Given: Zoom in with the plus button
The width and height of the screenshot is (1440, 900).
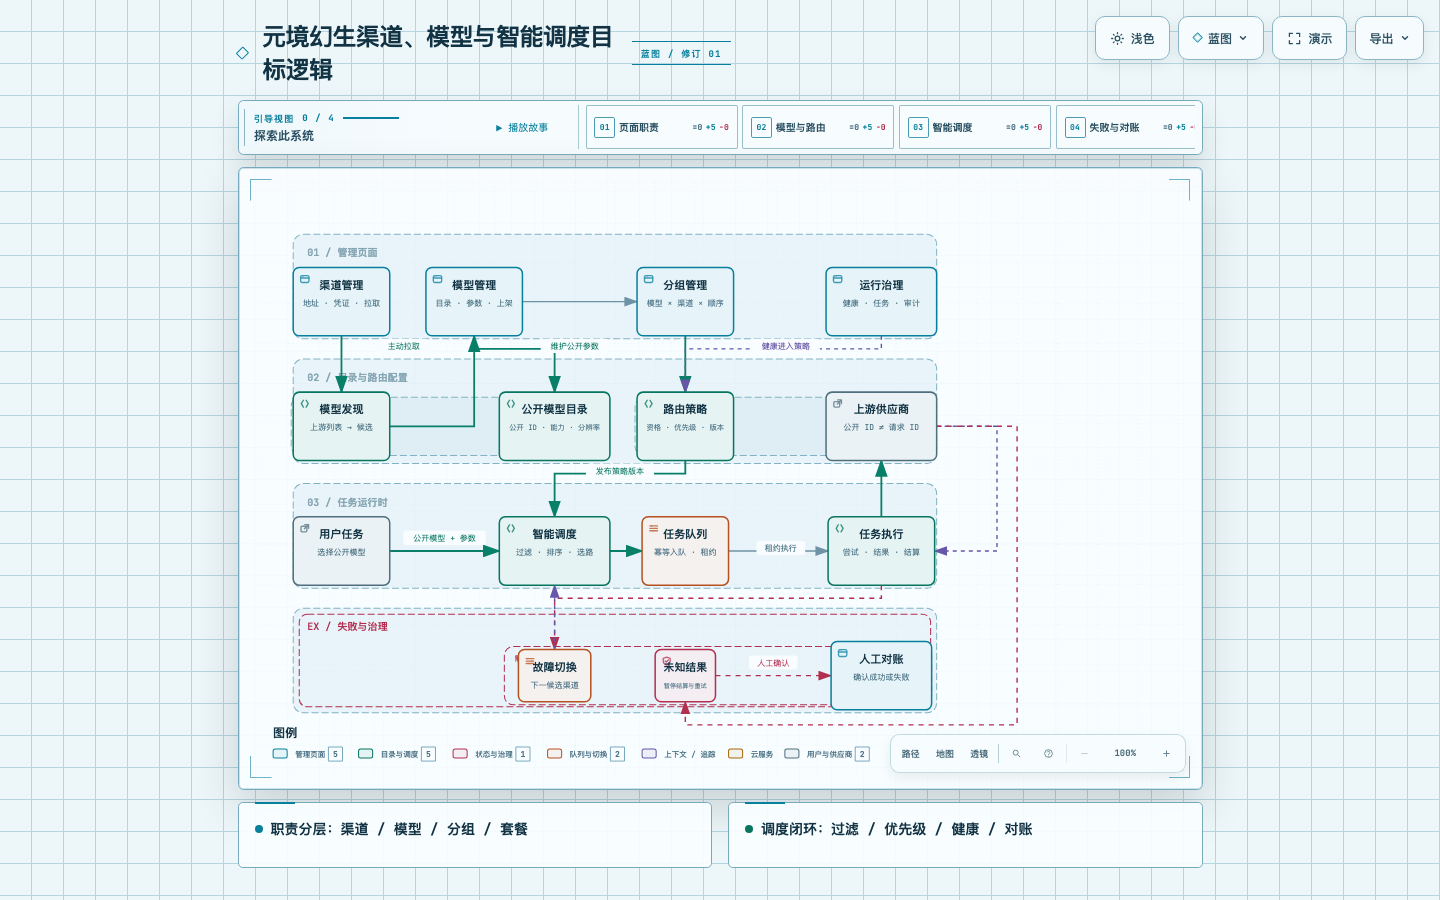Looking at the screenshot, I should [x=1166, y=754].
